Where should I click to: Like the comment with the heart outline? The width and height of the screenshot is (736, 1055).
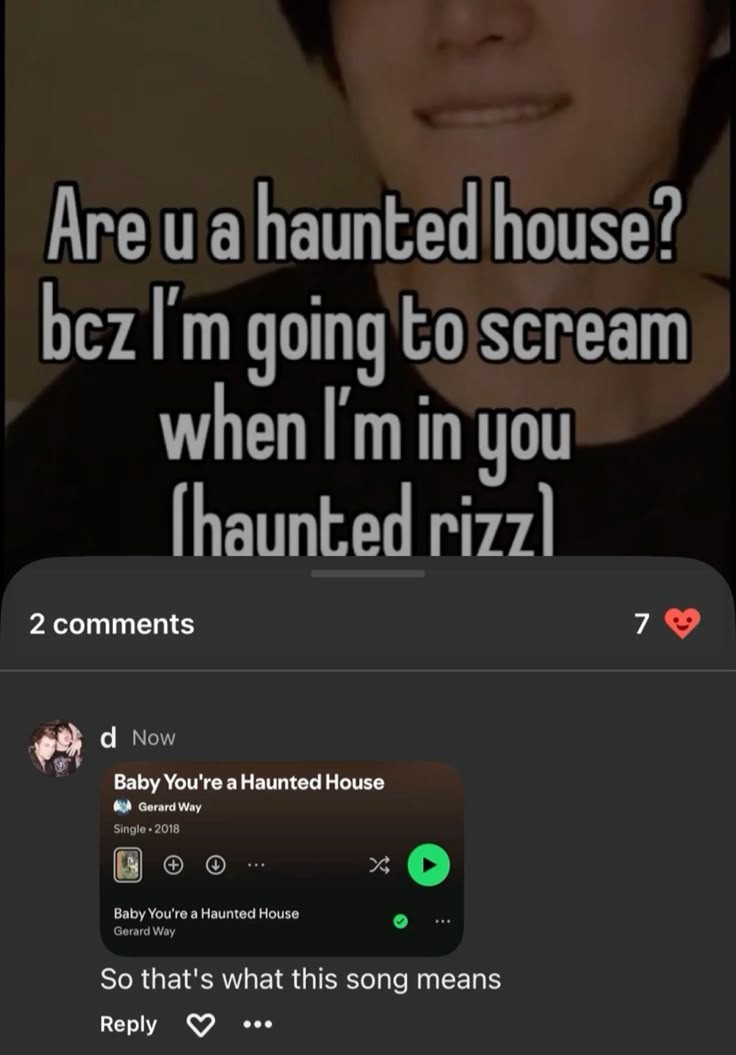(200, 1025)
